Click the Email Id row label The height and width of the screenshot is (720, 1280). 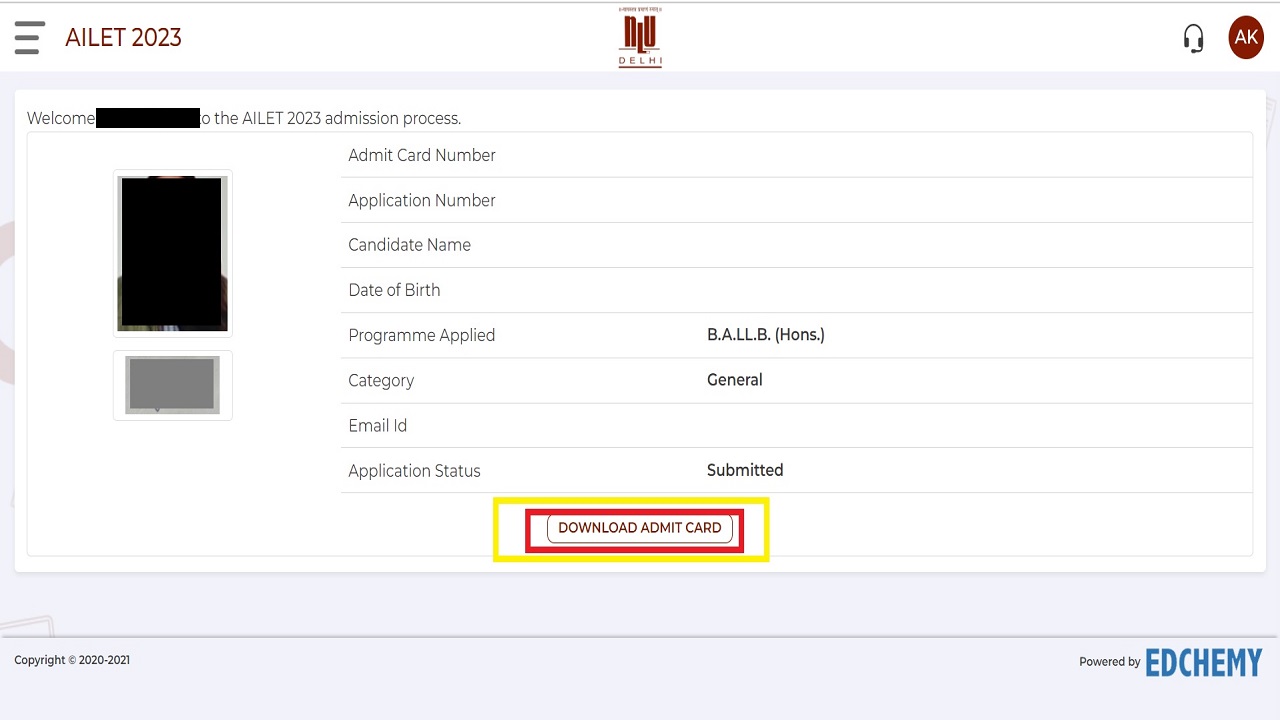point(377,426)
